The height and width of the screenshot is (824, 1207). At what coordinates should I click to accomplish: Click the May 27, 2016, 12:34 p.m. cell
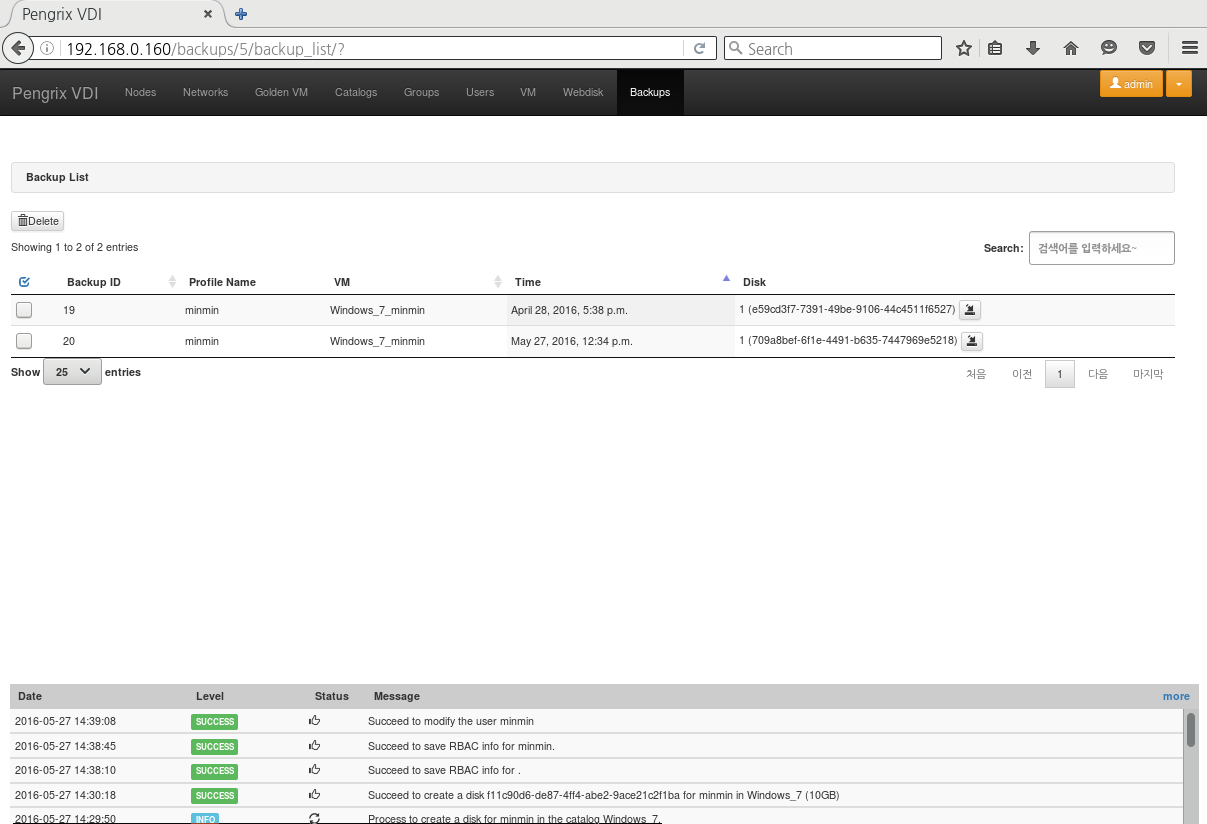(x=621, y=341)
